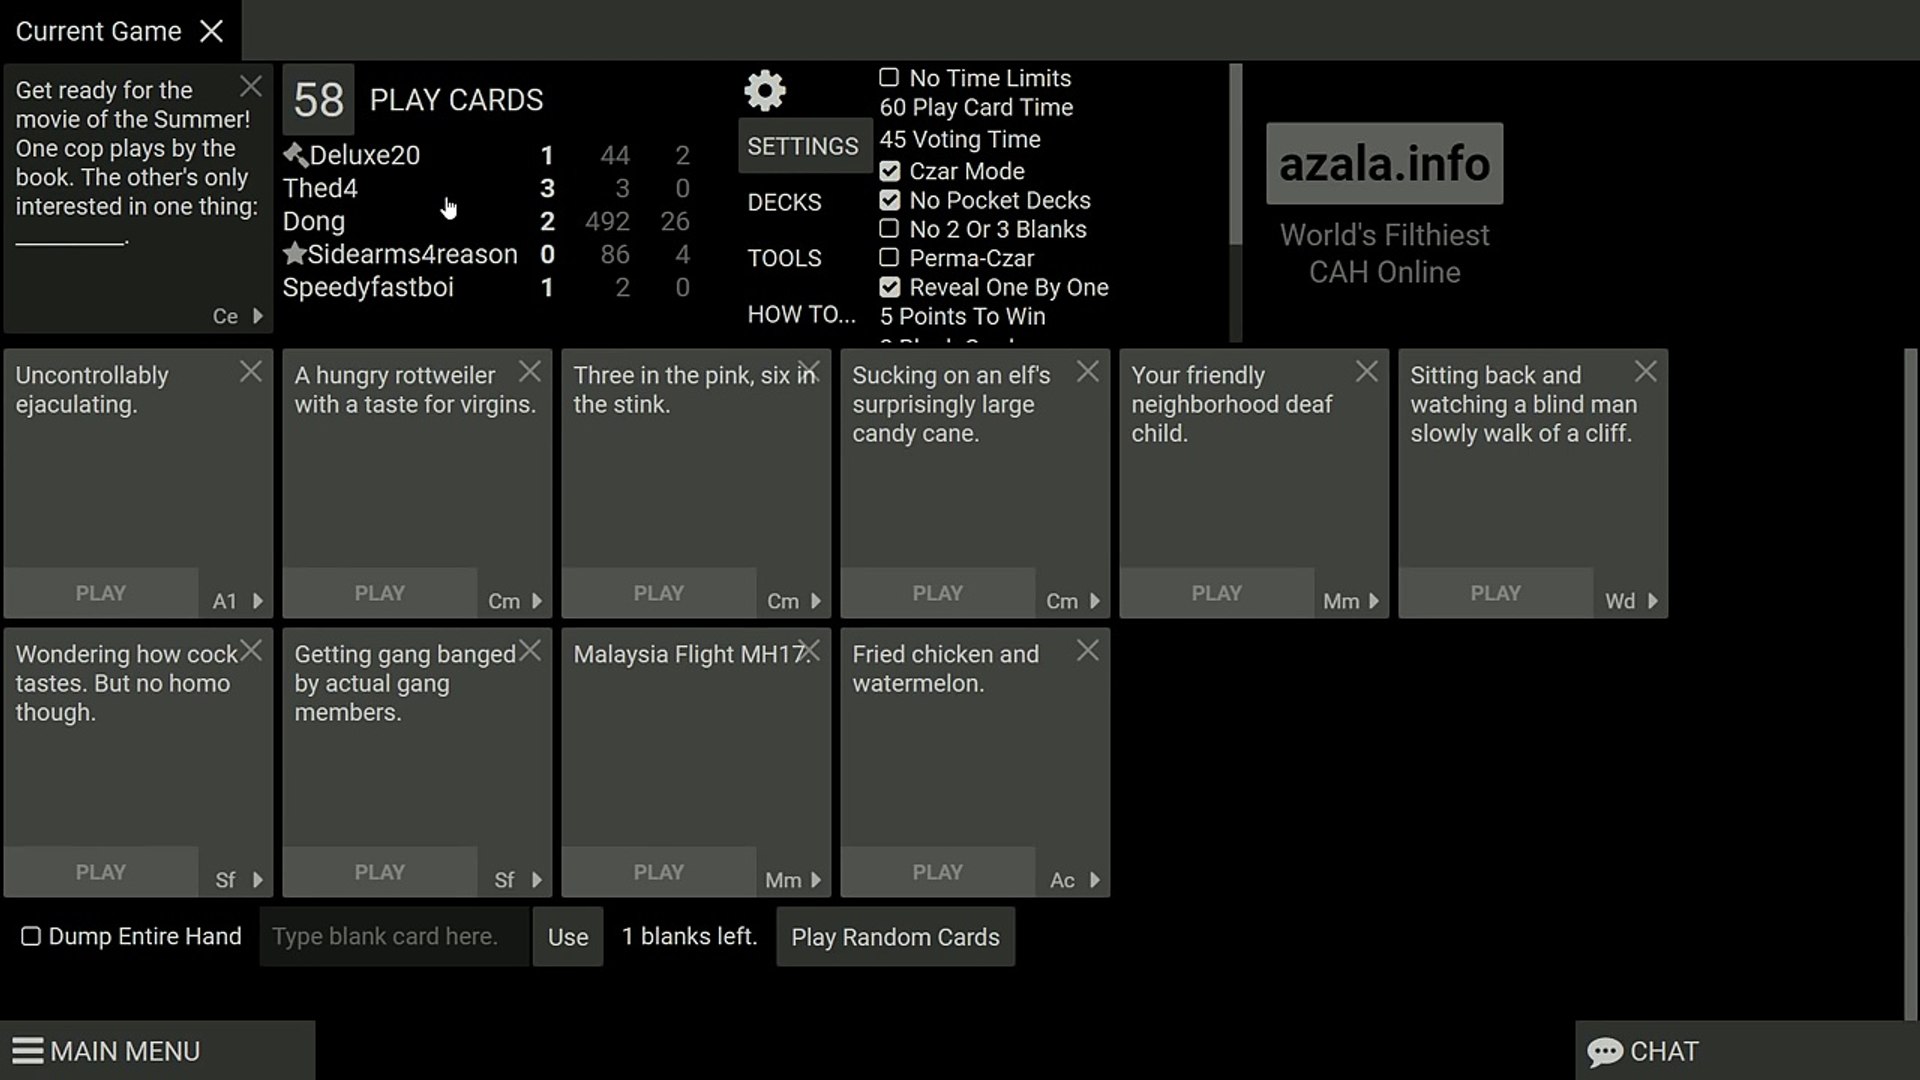
Task: Discard the 'Malaysia Flight MH17' card with X
Action: click(810, 651)
